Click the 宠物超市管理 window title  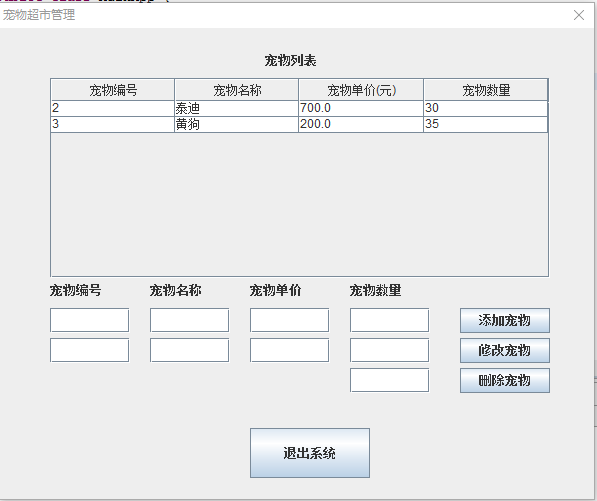coord(39,15)
